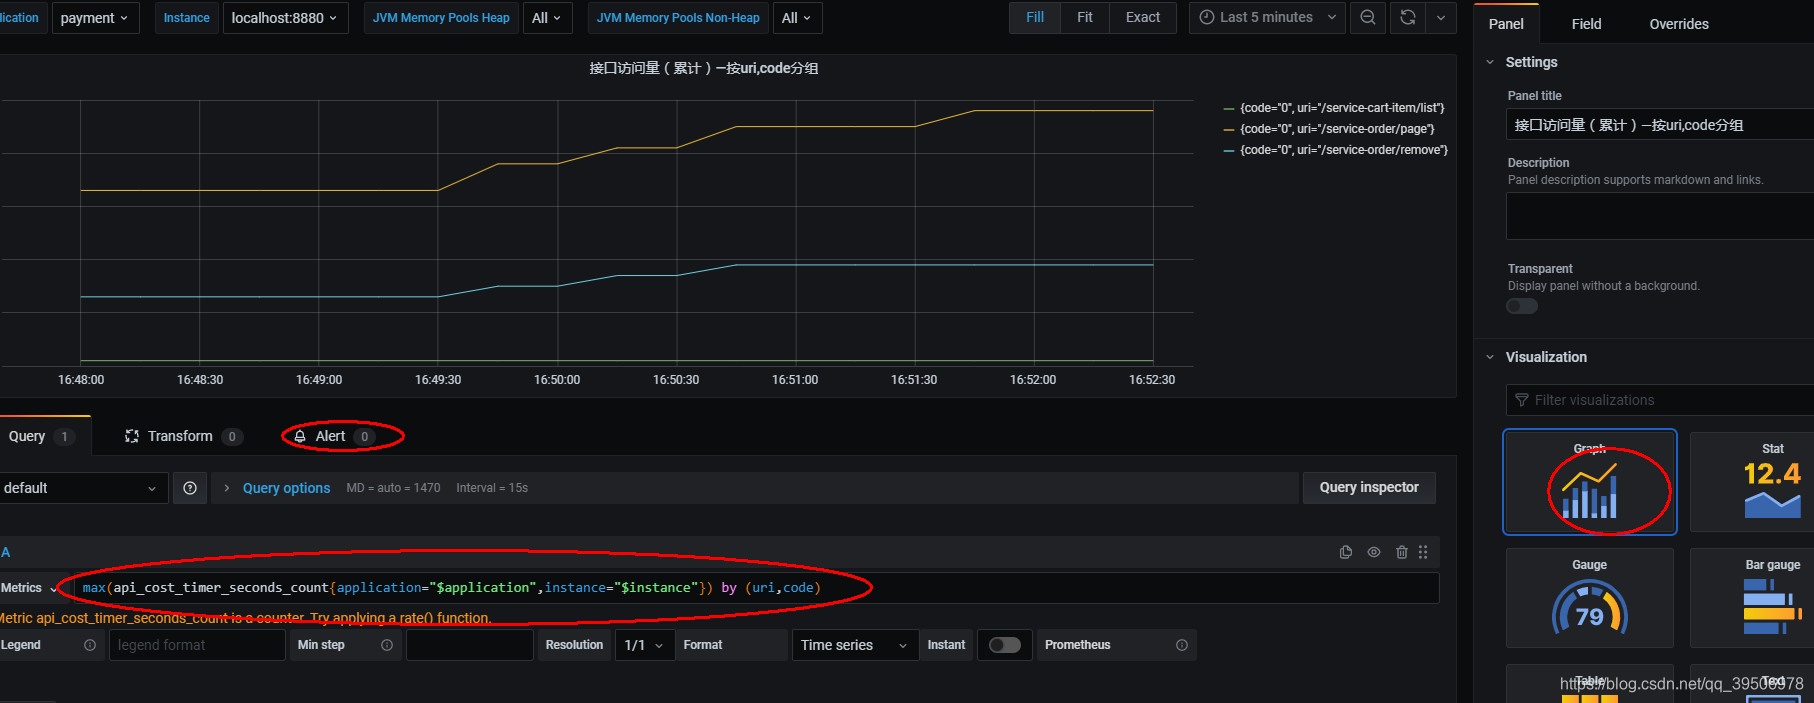Click the Description text area
The height and width of the screenshot is (703, 1814).
pos(1660,216)
